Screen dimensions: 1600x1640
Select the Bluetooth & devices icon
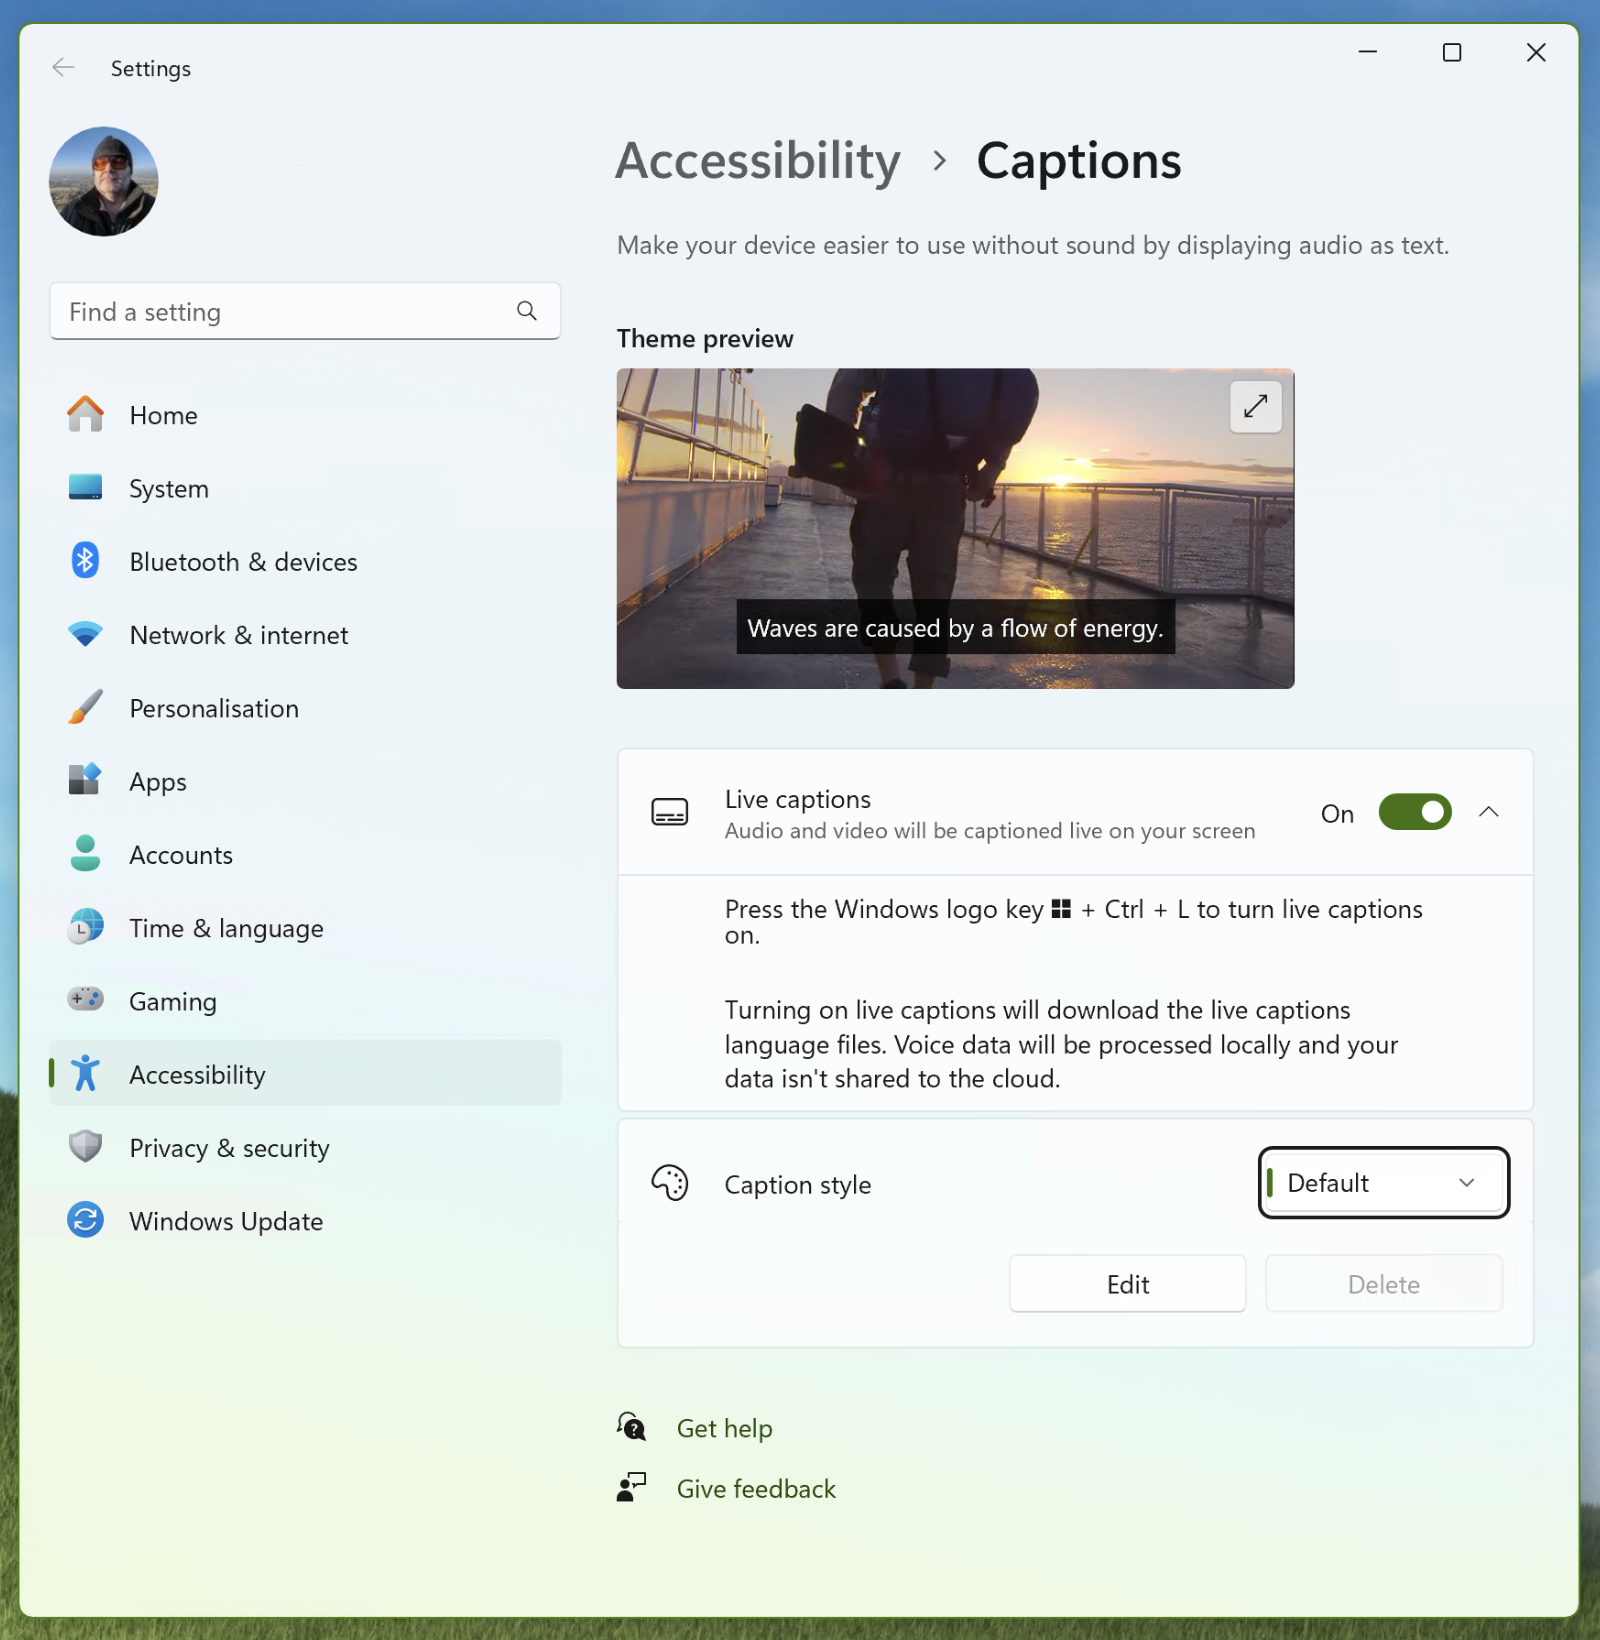point(87,561)
